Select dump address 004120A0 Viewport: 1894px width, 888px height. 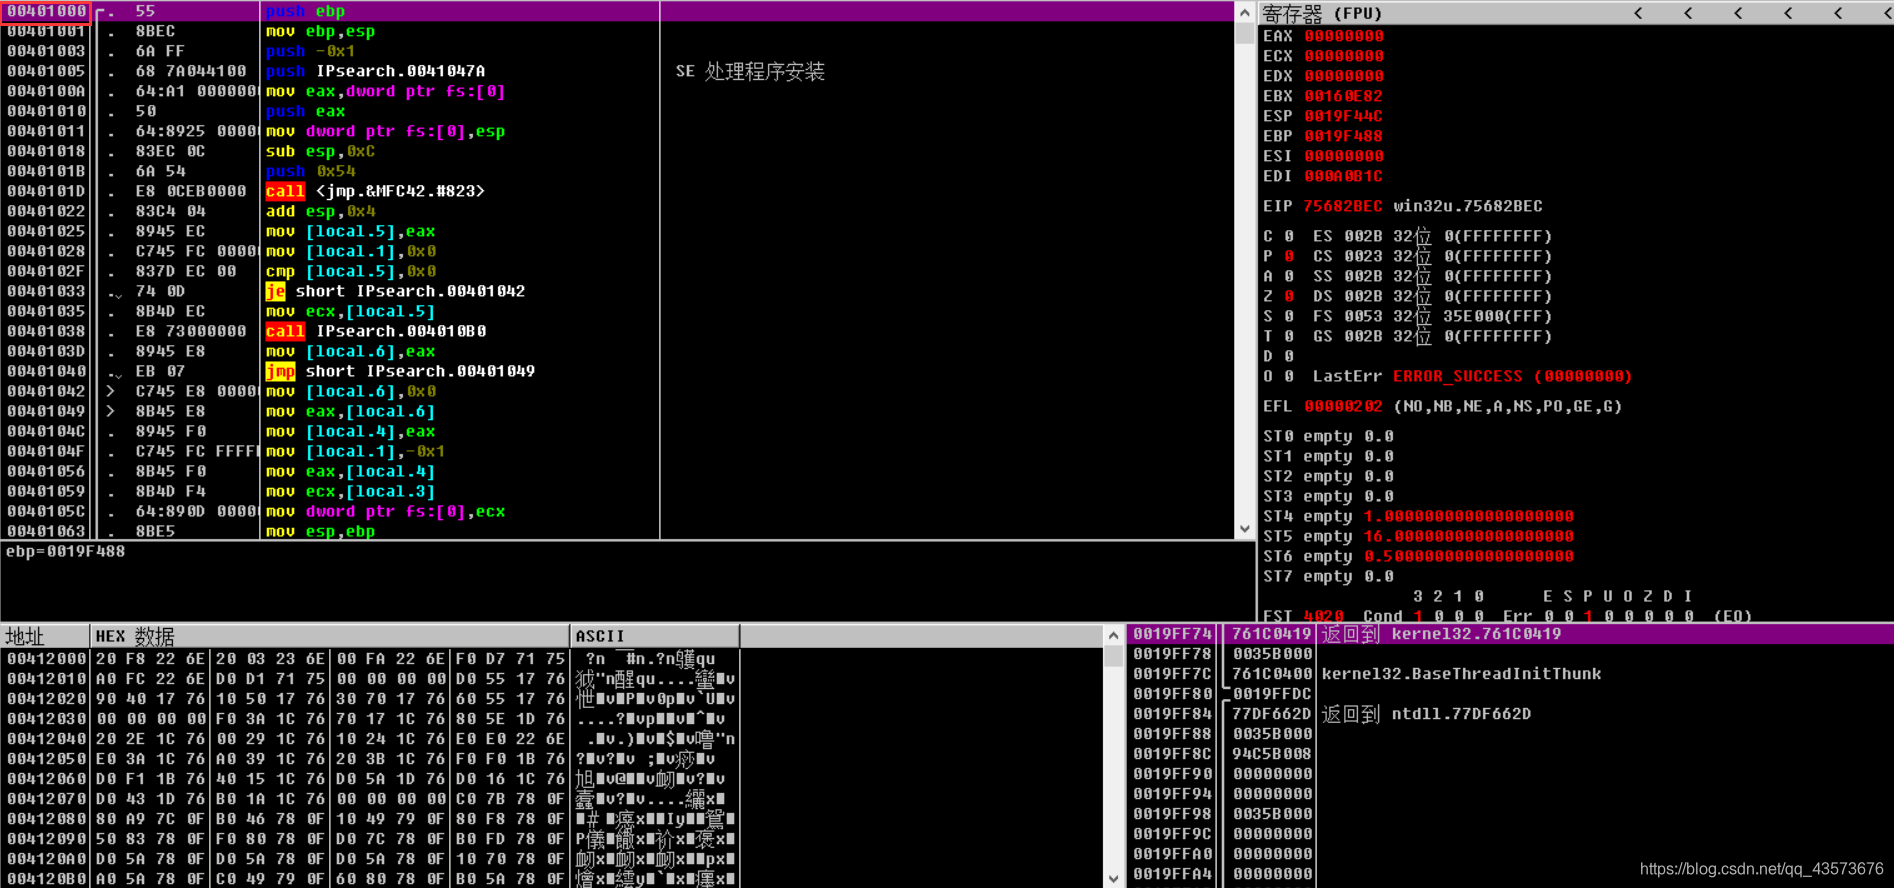click(47, 859)
